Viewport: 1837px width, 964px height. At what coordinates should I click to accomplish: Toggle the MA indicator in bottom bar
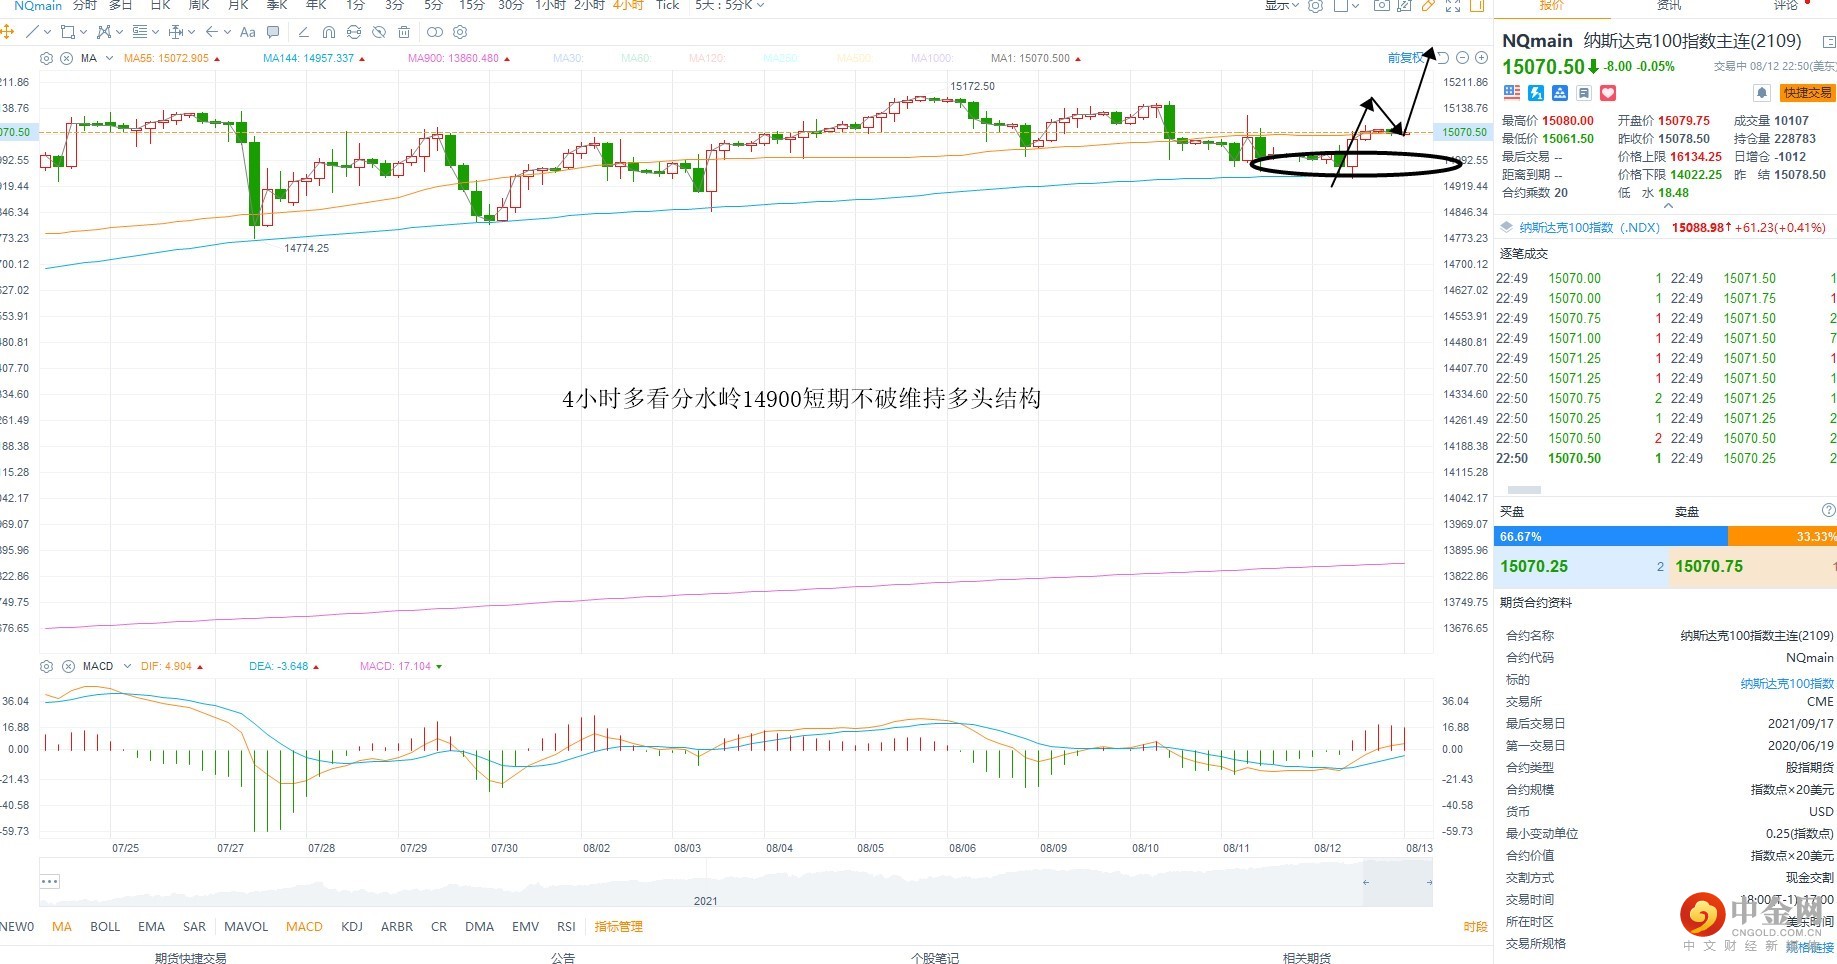pos(62,927)
